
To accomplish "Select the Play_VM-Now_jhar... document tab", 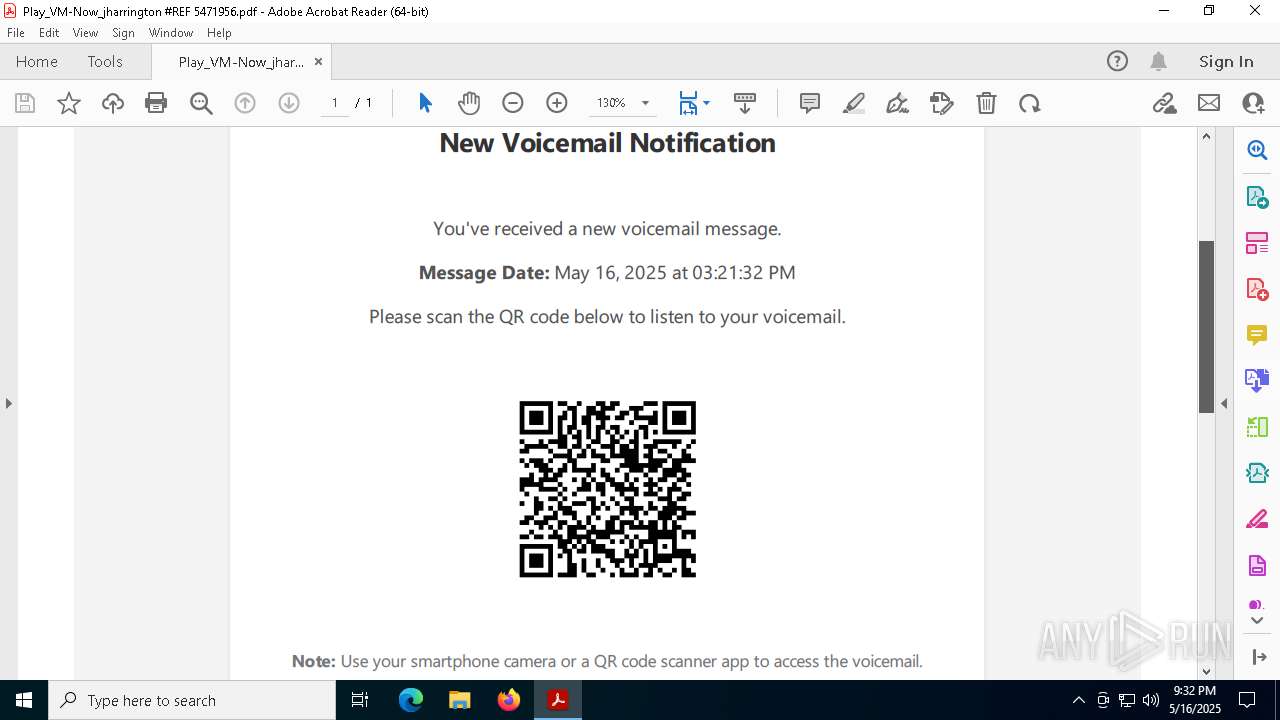I will [241, 62].
